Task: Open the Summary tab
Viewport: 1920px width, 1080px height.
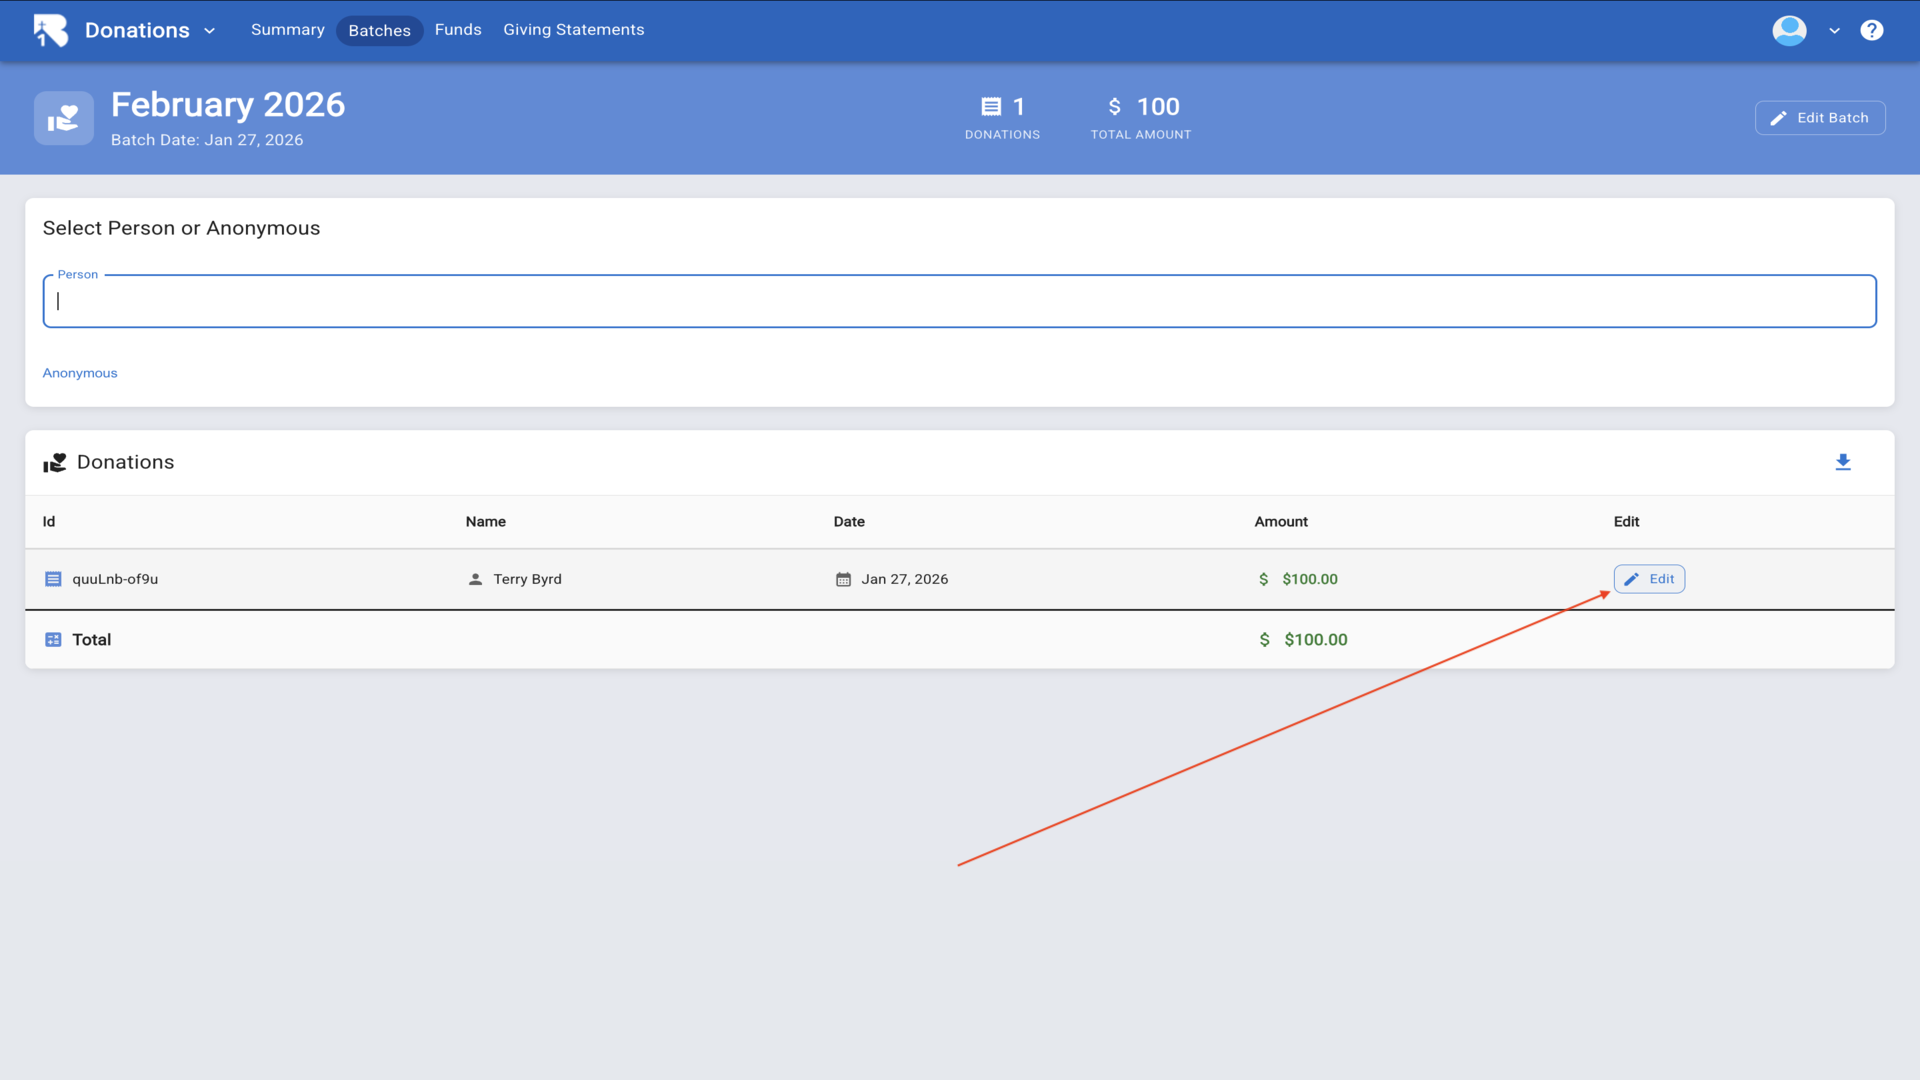Action: [287, 30]
